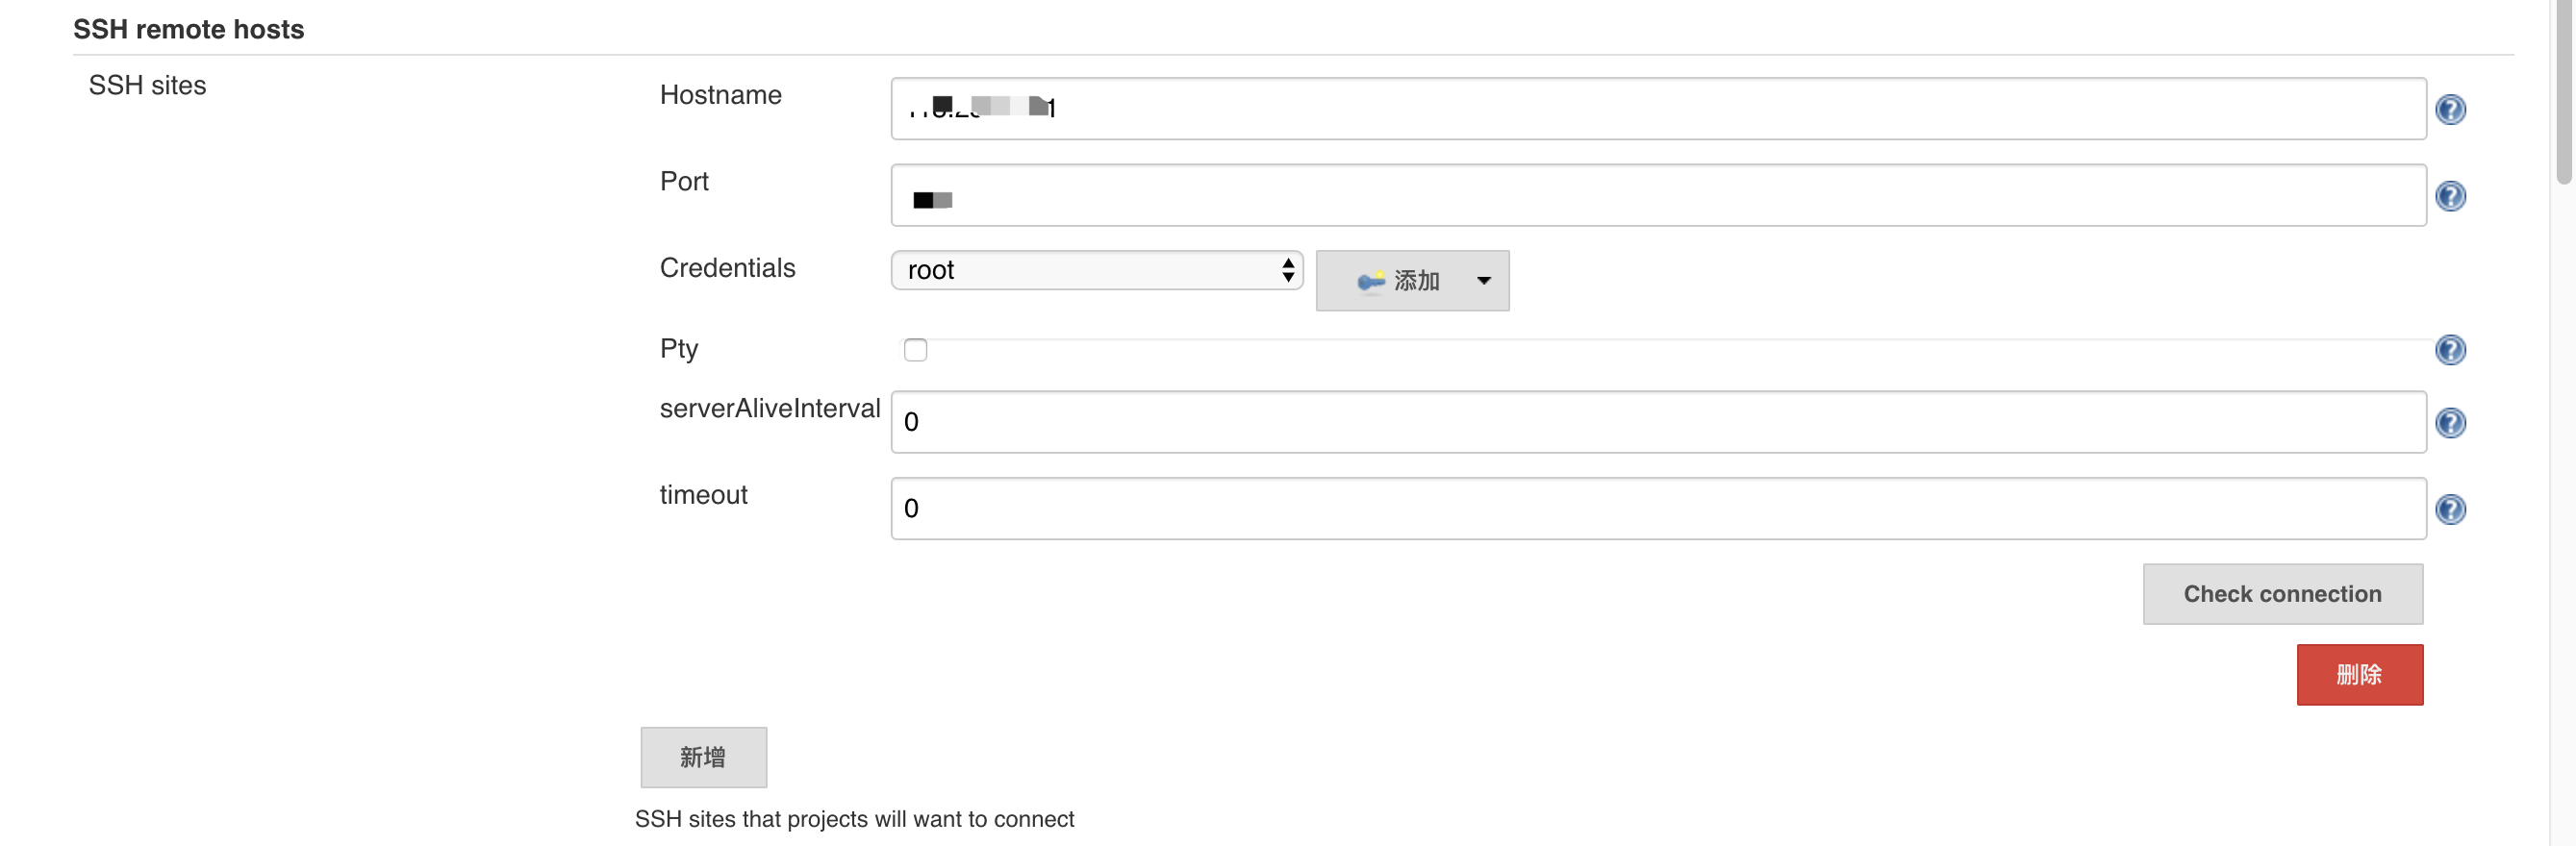The image size is (2576, 846).
Task: Click the key icon on 添加 button
Action: click(1370, 281)
